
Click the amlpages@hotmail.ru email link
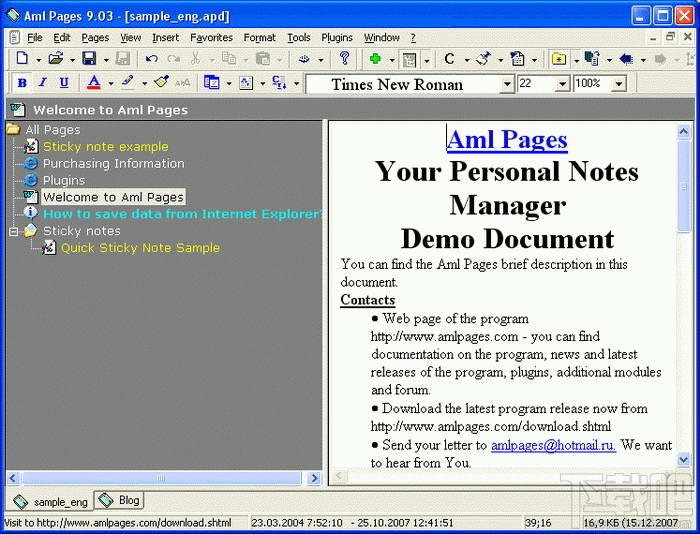tap(553, 445)
